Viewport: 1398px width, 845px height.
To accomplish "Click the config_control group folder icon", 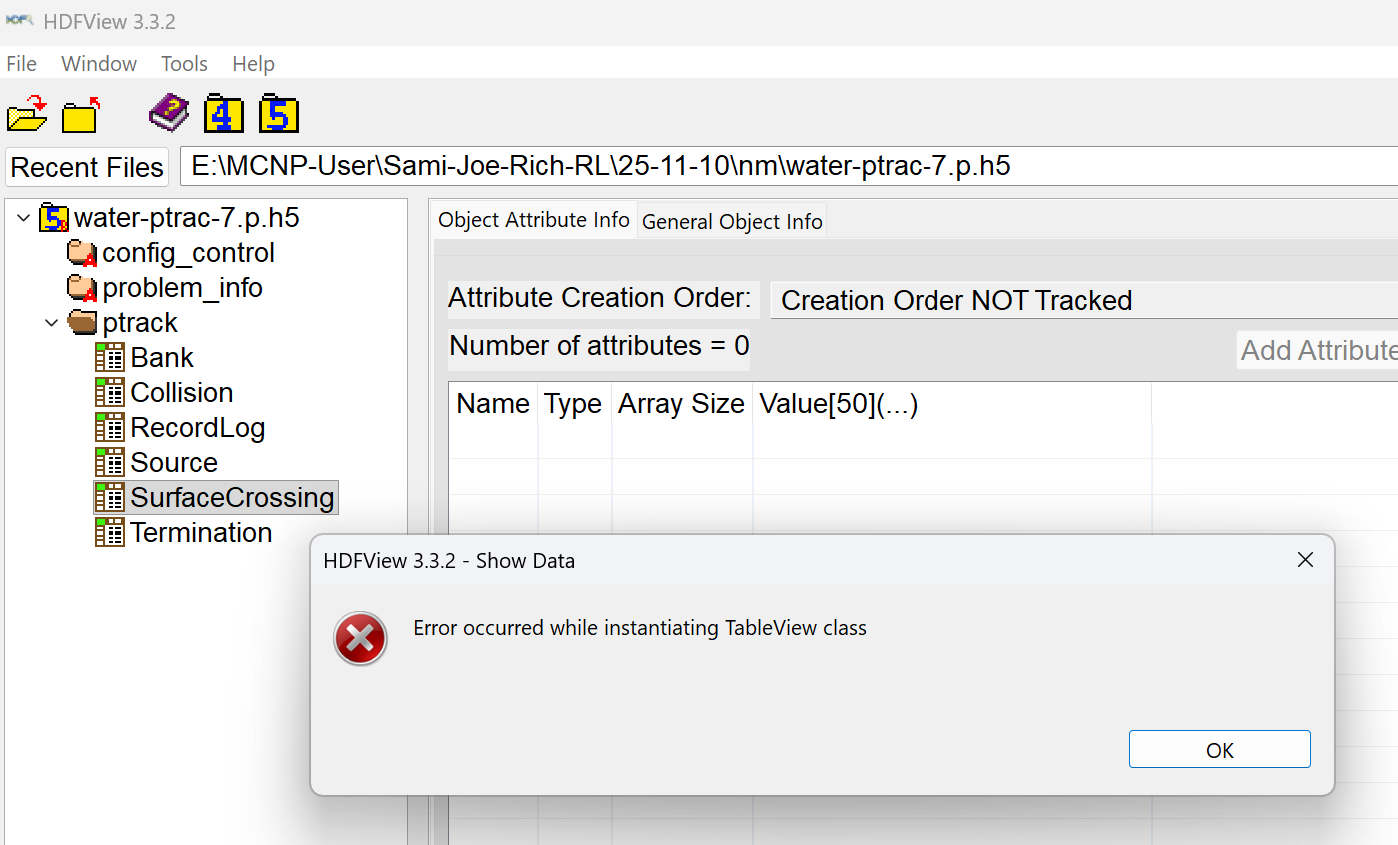I will click(x=81, y=252).
